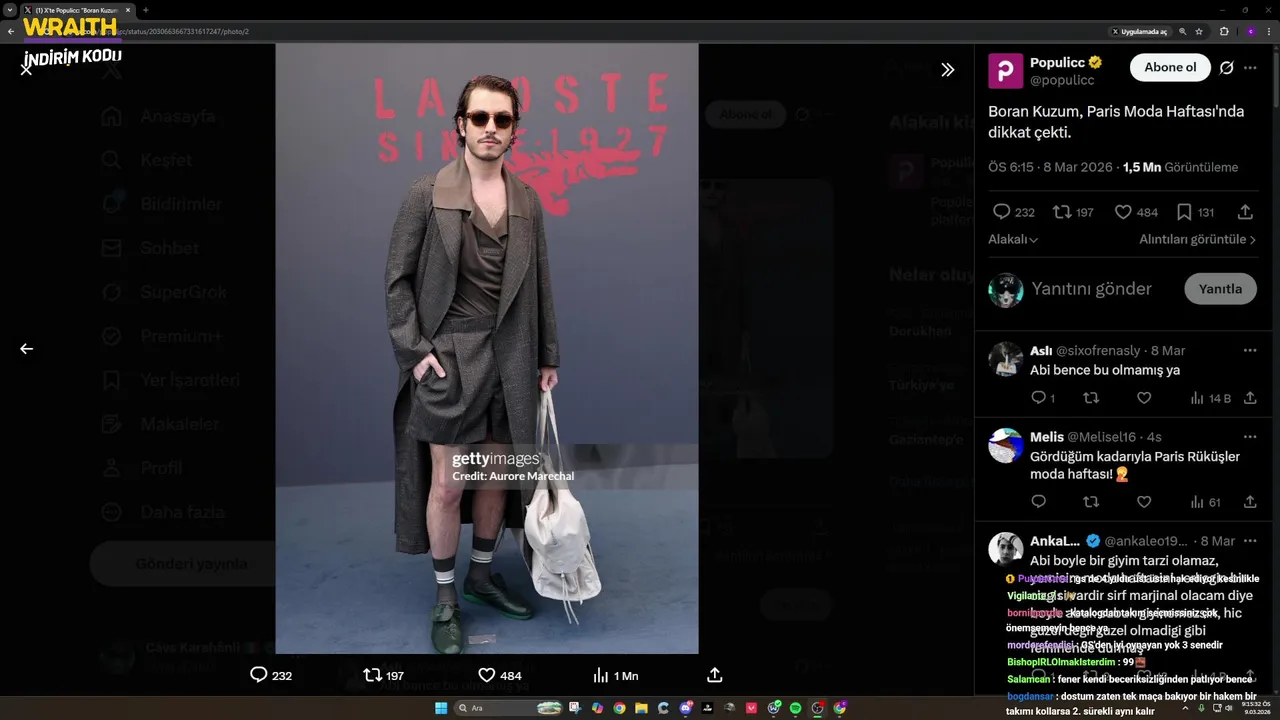Expand the Alakalı sort dropdown

(x=1013, y=240)
